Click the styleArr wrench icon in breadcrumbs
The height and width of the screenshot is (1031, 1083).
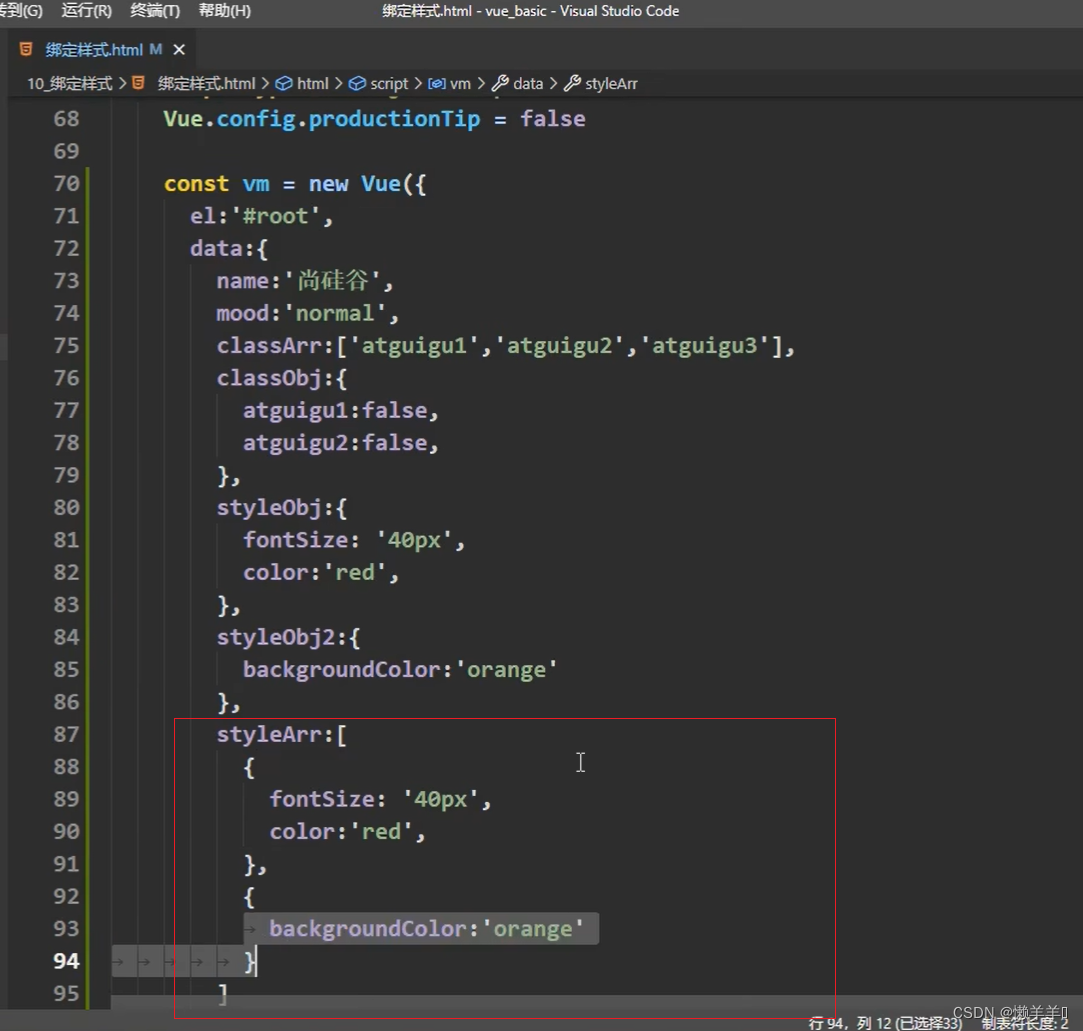[572, 84]
